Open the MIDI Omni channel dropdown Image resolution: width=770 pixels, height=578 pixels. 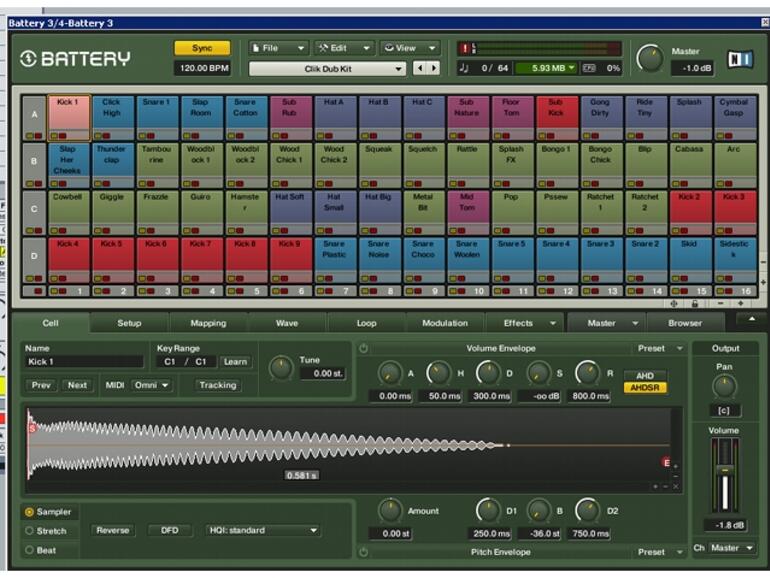coord(151,385)
